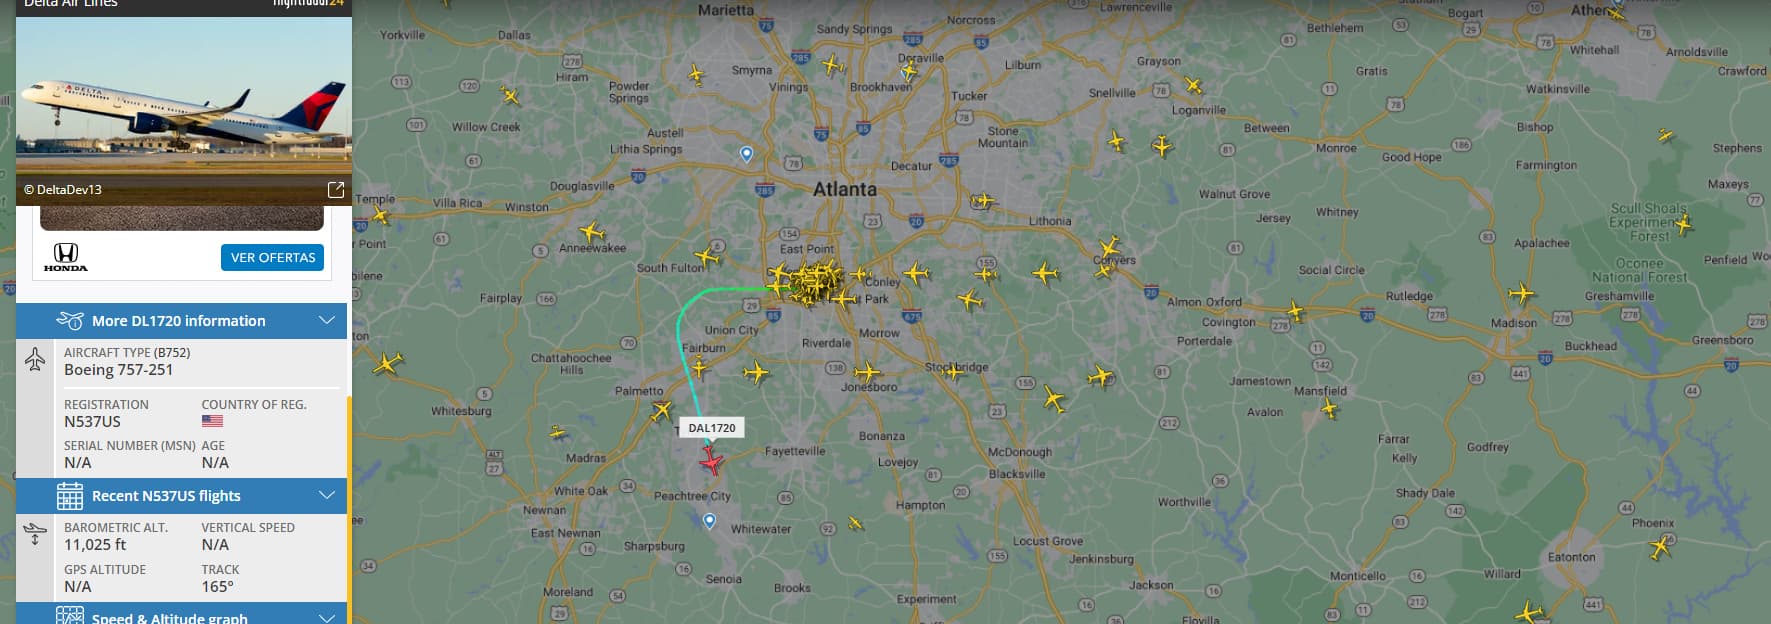Open the aircraft photo external link icon

(336, 189)
